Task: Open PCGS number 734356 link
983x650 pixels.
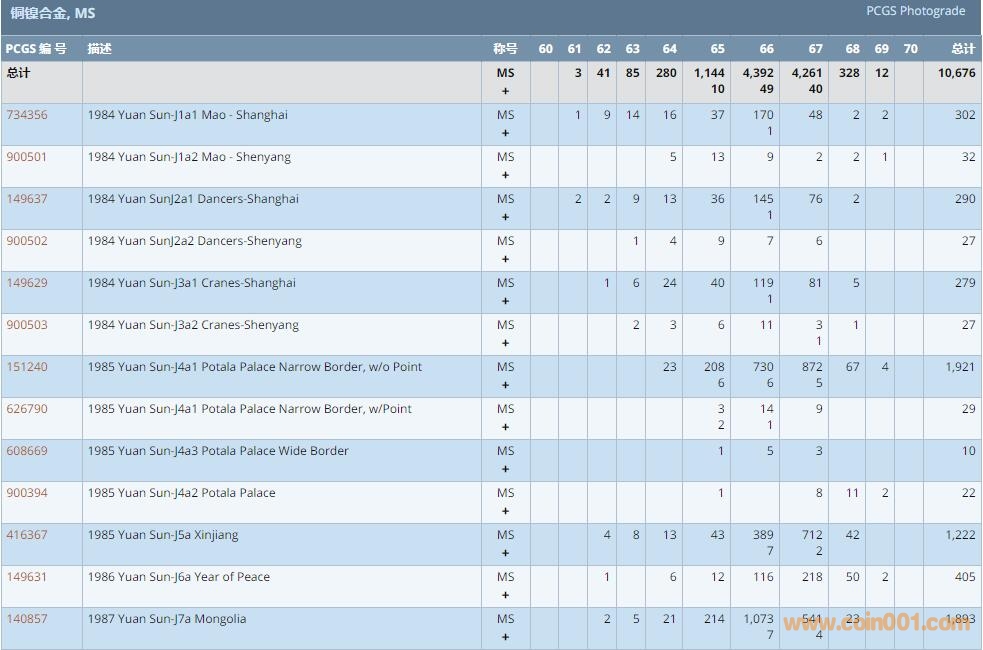Action: coord(27,115)
